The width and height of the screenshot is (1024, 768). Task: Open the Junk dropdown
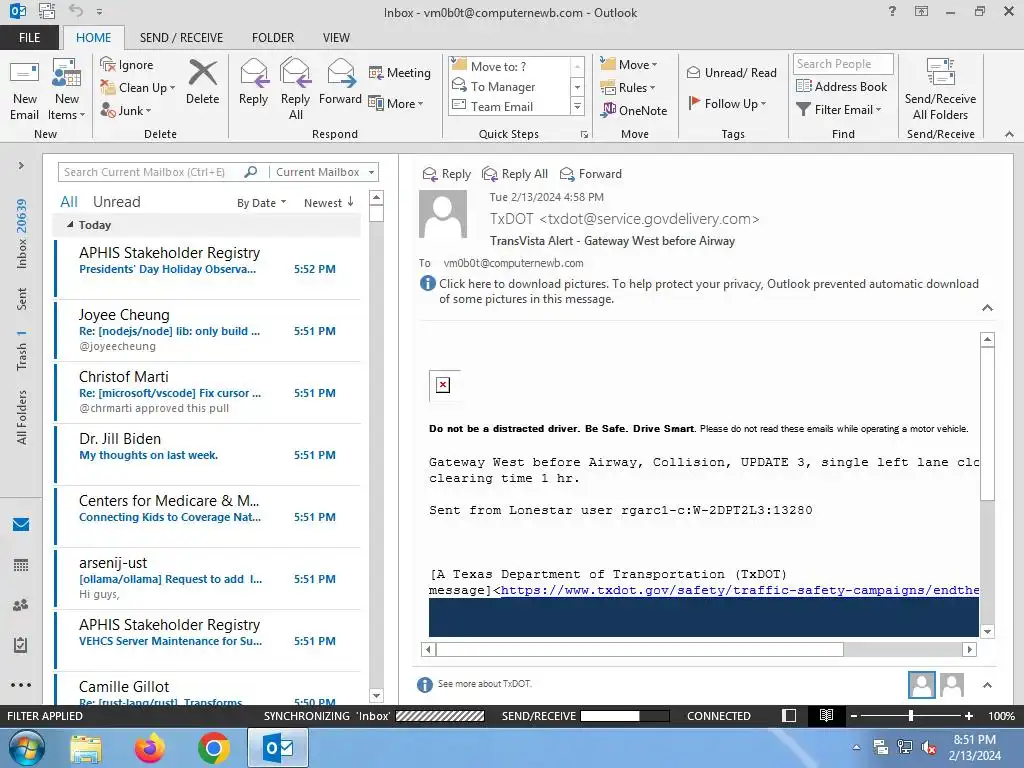click(126, 110)
